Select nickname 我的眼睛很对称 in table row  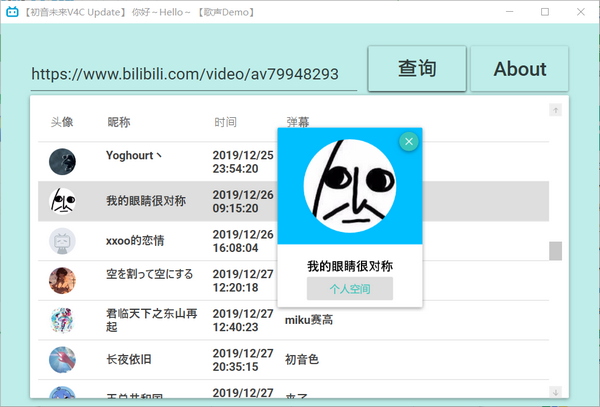pyautogui.click(x=146, y=201)
